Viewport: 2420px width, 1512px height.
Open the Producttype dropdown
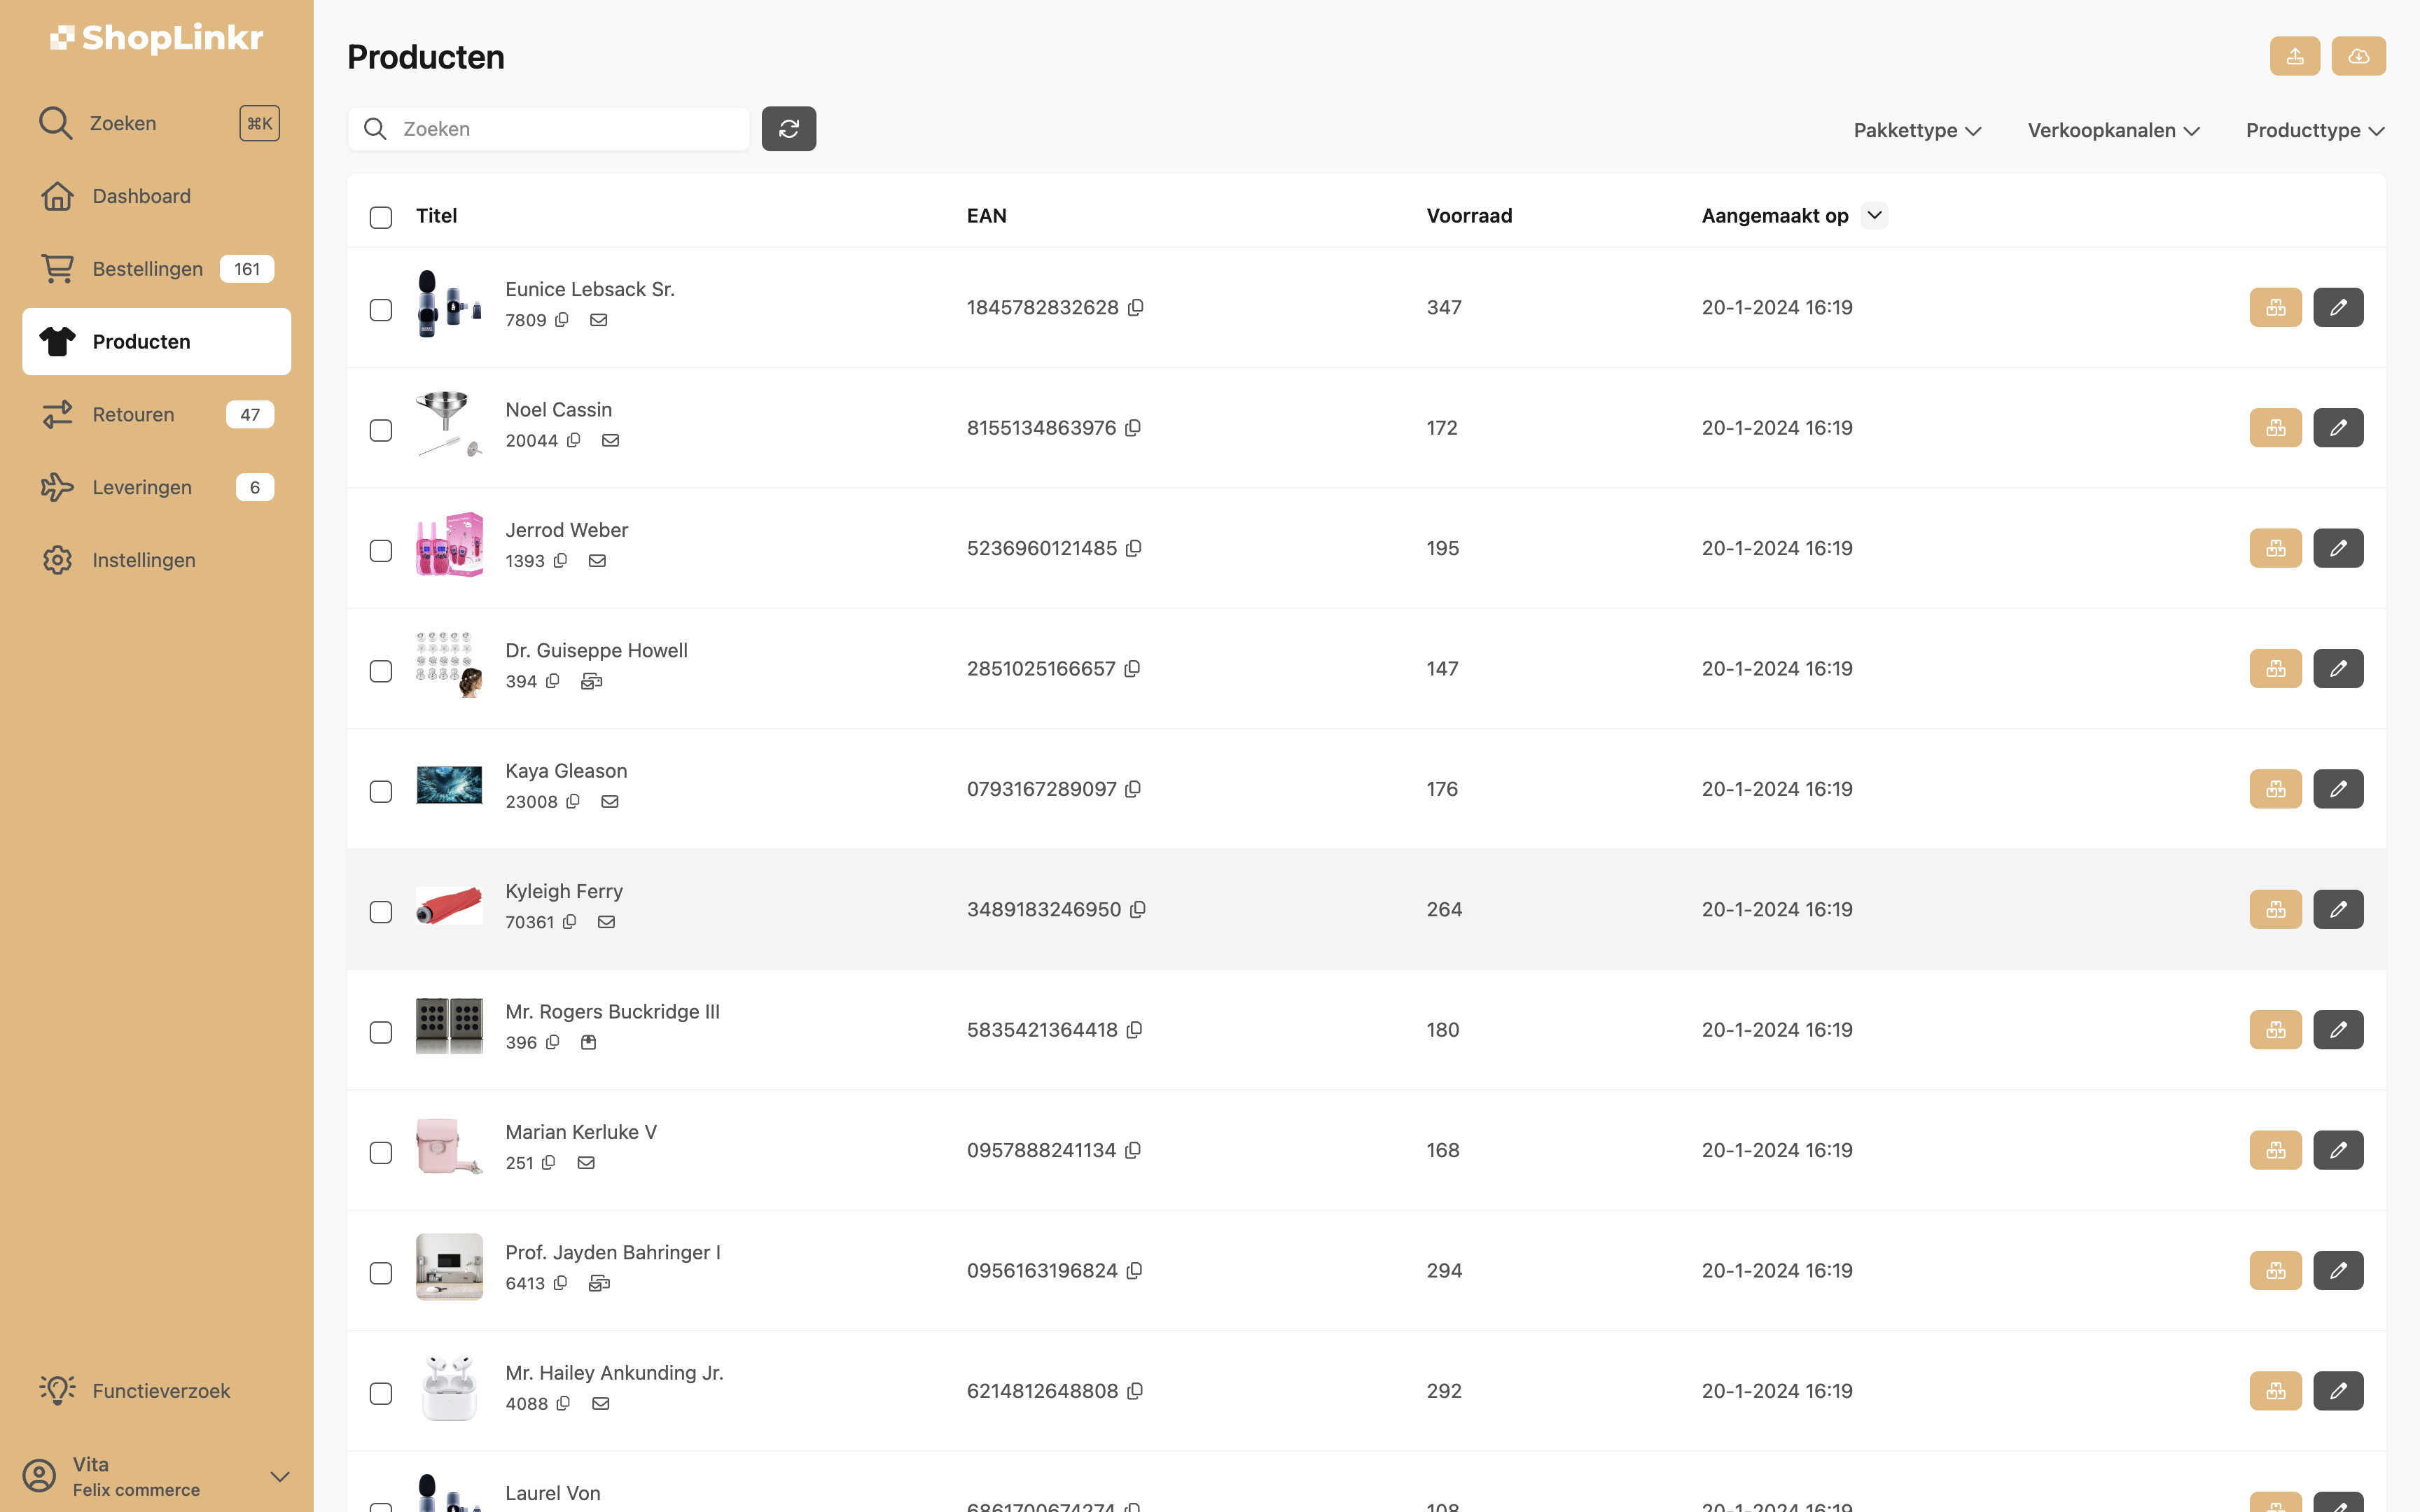pyautogui.click(x=2314, y=131)
